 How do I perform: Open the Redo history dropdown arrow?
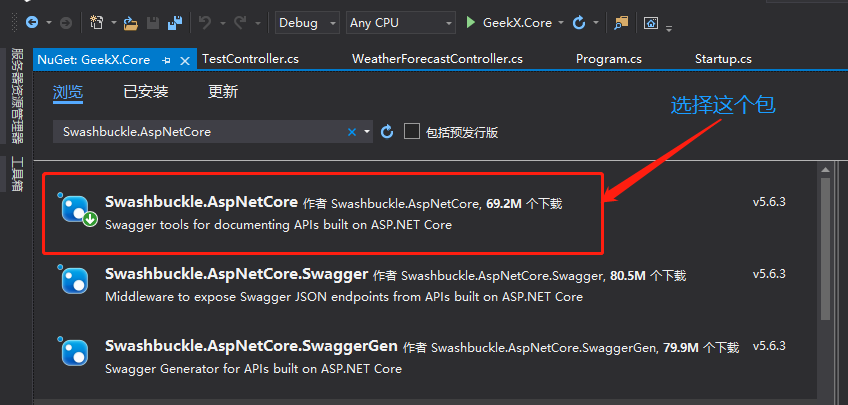tap(257, 23)
